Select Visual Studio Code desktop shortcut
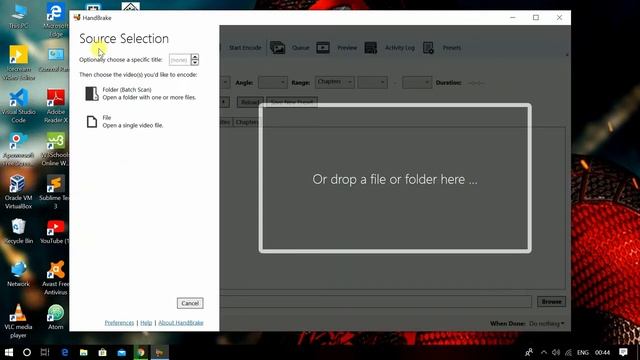Screen dimensions: 640x360 (x=18, y=106)
